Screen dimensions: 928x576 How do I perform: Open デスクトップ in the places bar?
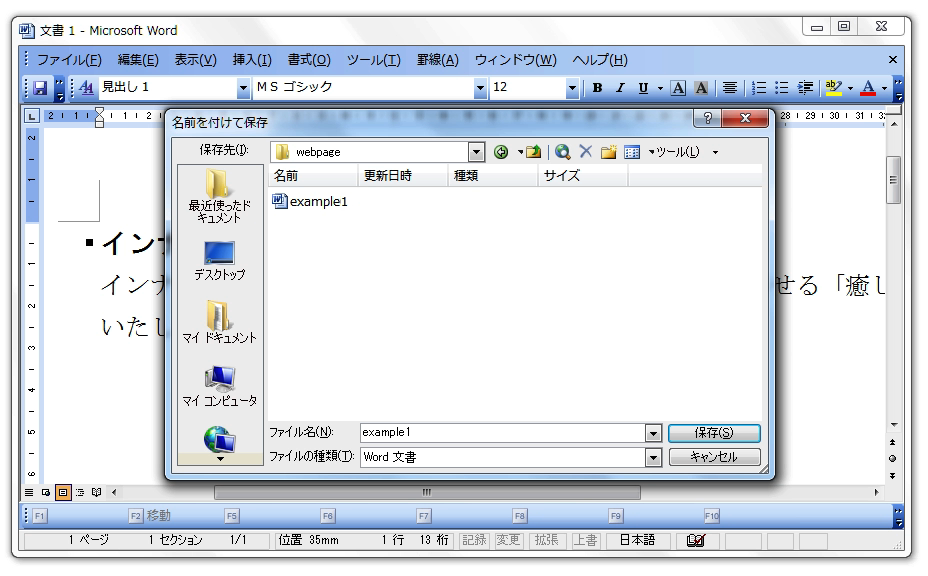(218, 260)
